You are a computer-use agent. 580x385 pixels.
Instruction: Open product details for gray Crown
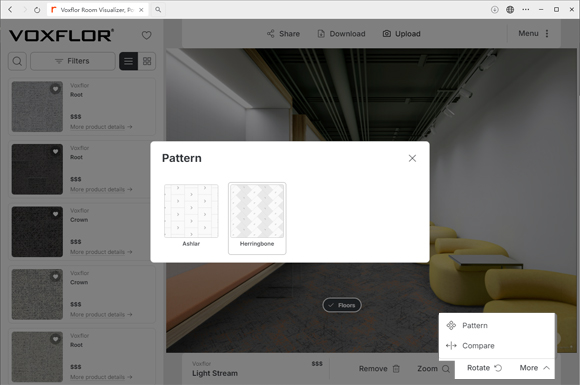click(x=101, y=314)
